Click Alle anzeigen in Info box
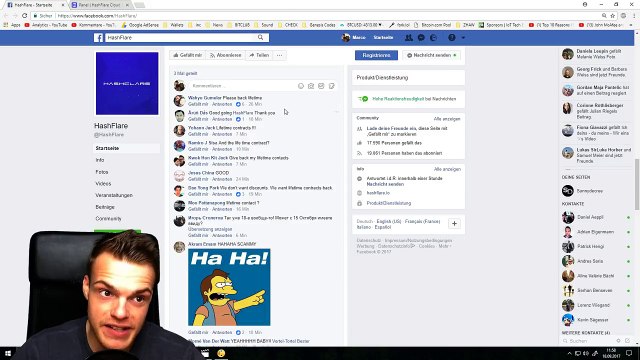This screenshot has height=360, width=640. click(447, 169)
